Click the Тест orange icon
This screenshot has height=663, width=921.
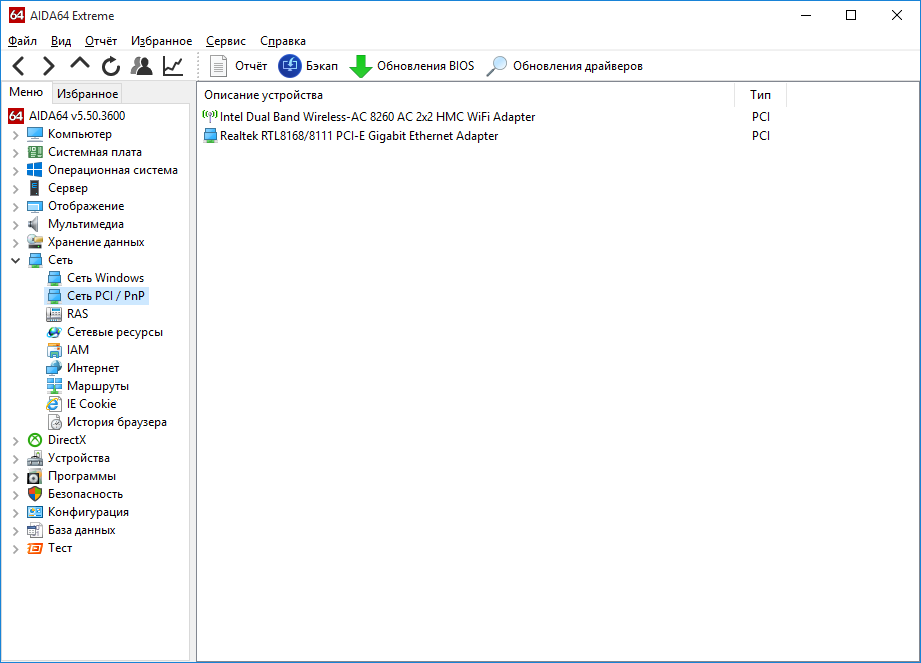[35, 548]
